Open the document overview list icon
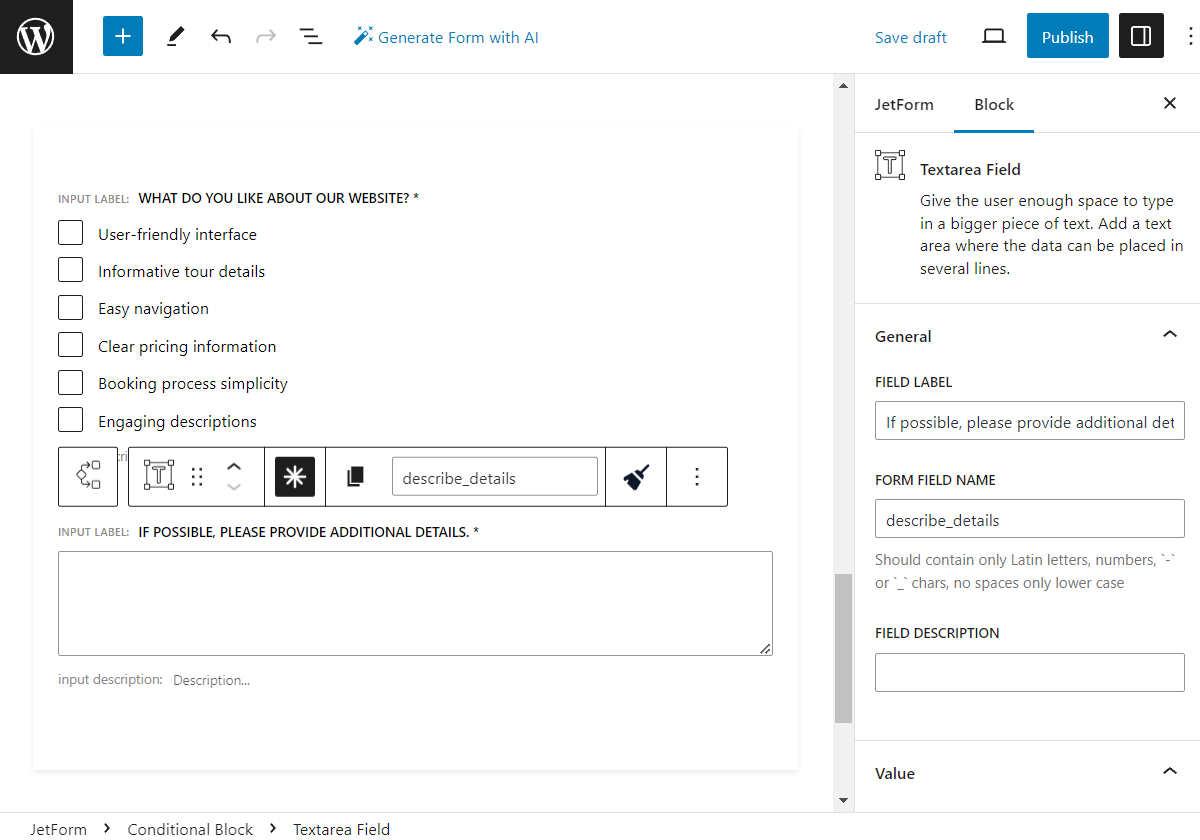1200x840 pixels. [311, 36]
